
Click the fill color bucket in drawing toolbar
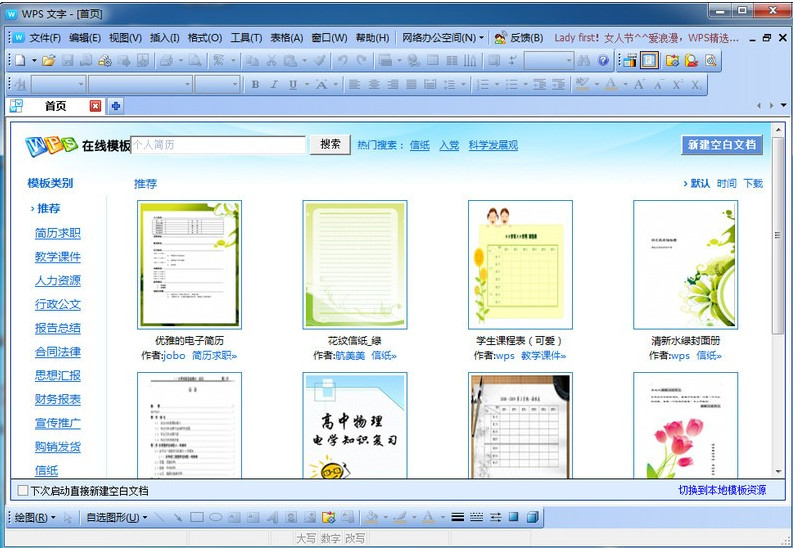[371, 517]
